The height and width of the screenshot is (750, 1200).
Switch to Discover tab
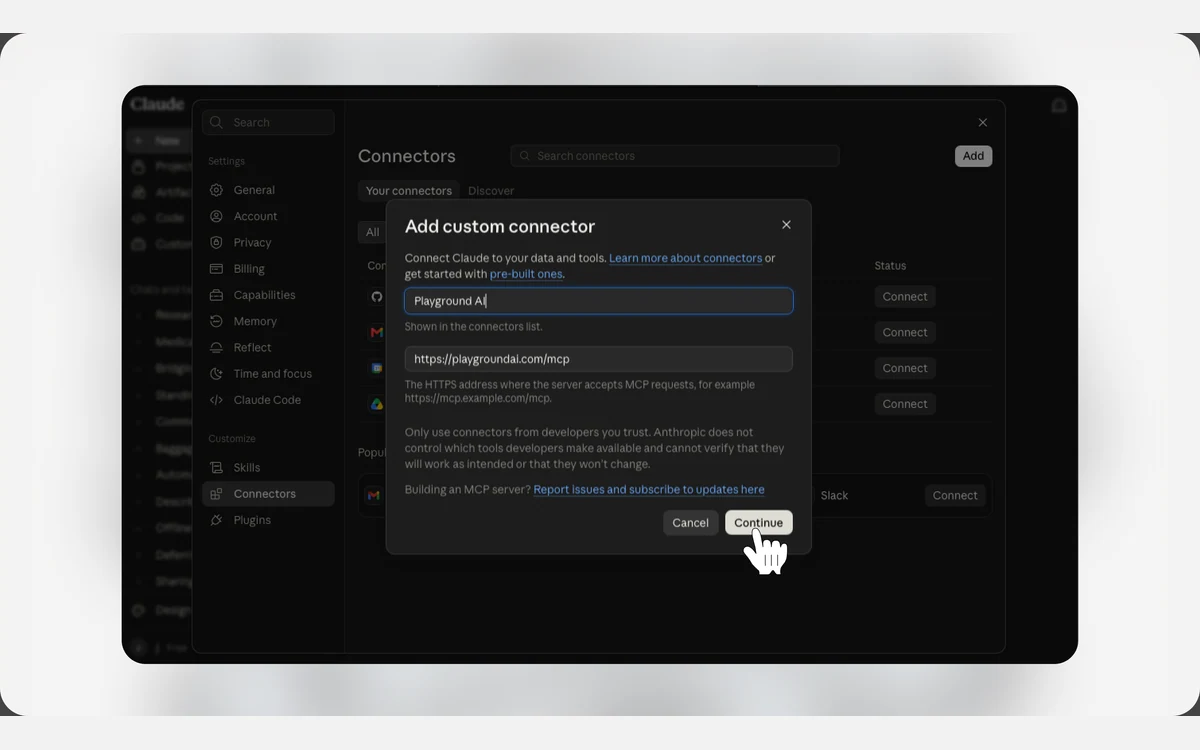click(x=491, y=191)
